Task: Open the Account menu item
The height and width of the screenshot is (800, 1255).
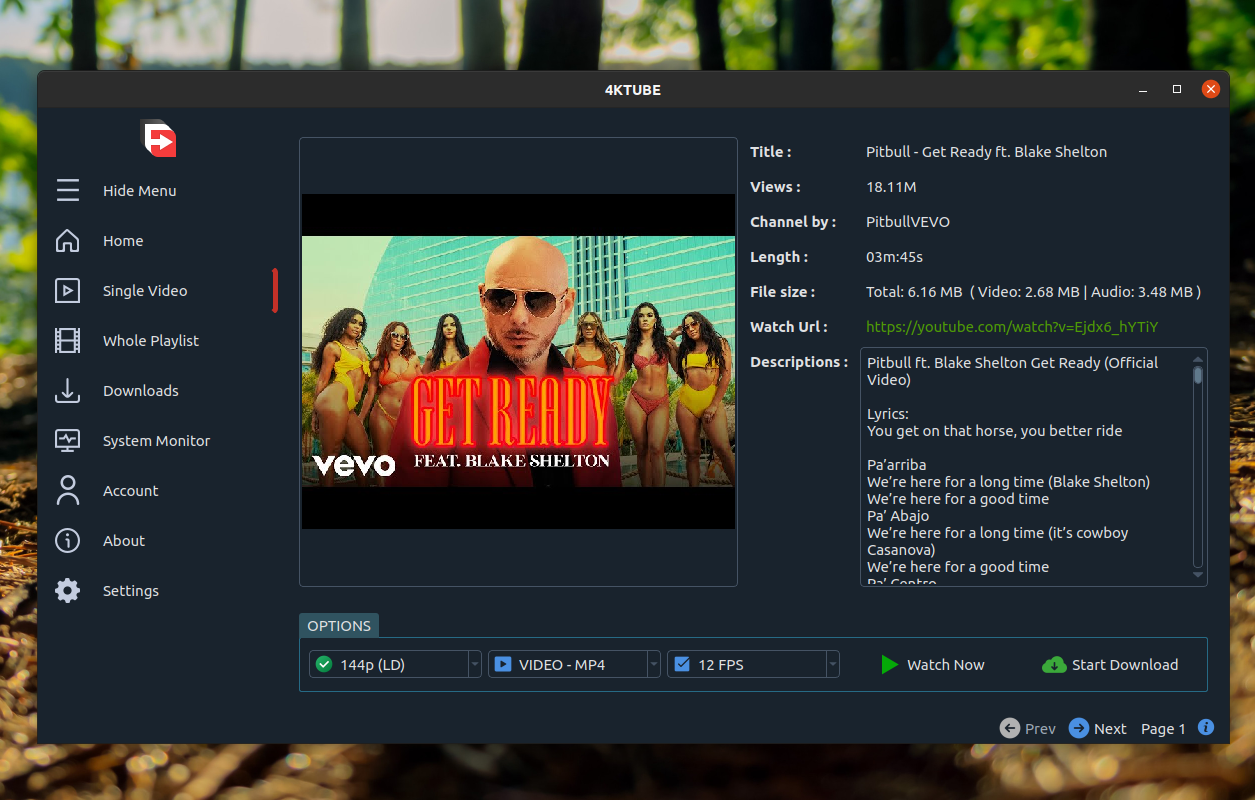Action: tap(130, 490)
